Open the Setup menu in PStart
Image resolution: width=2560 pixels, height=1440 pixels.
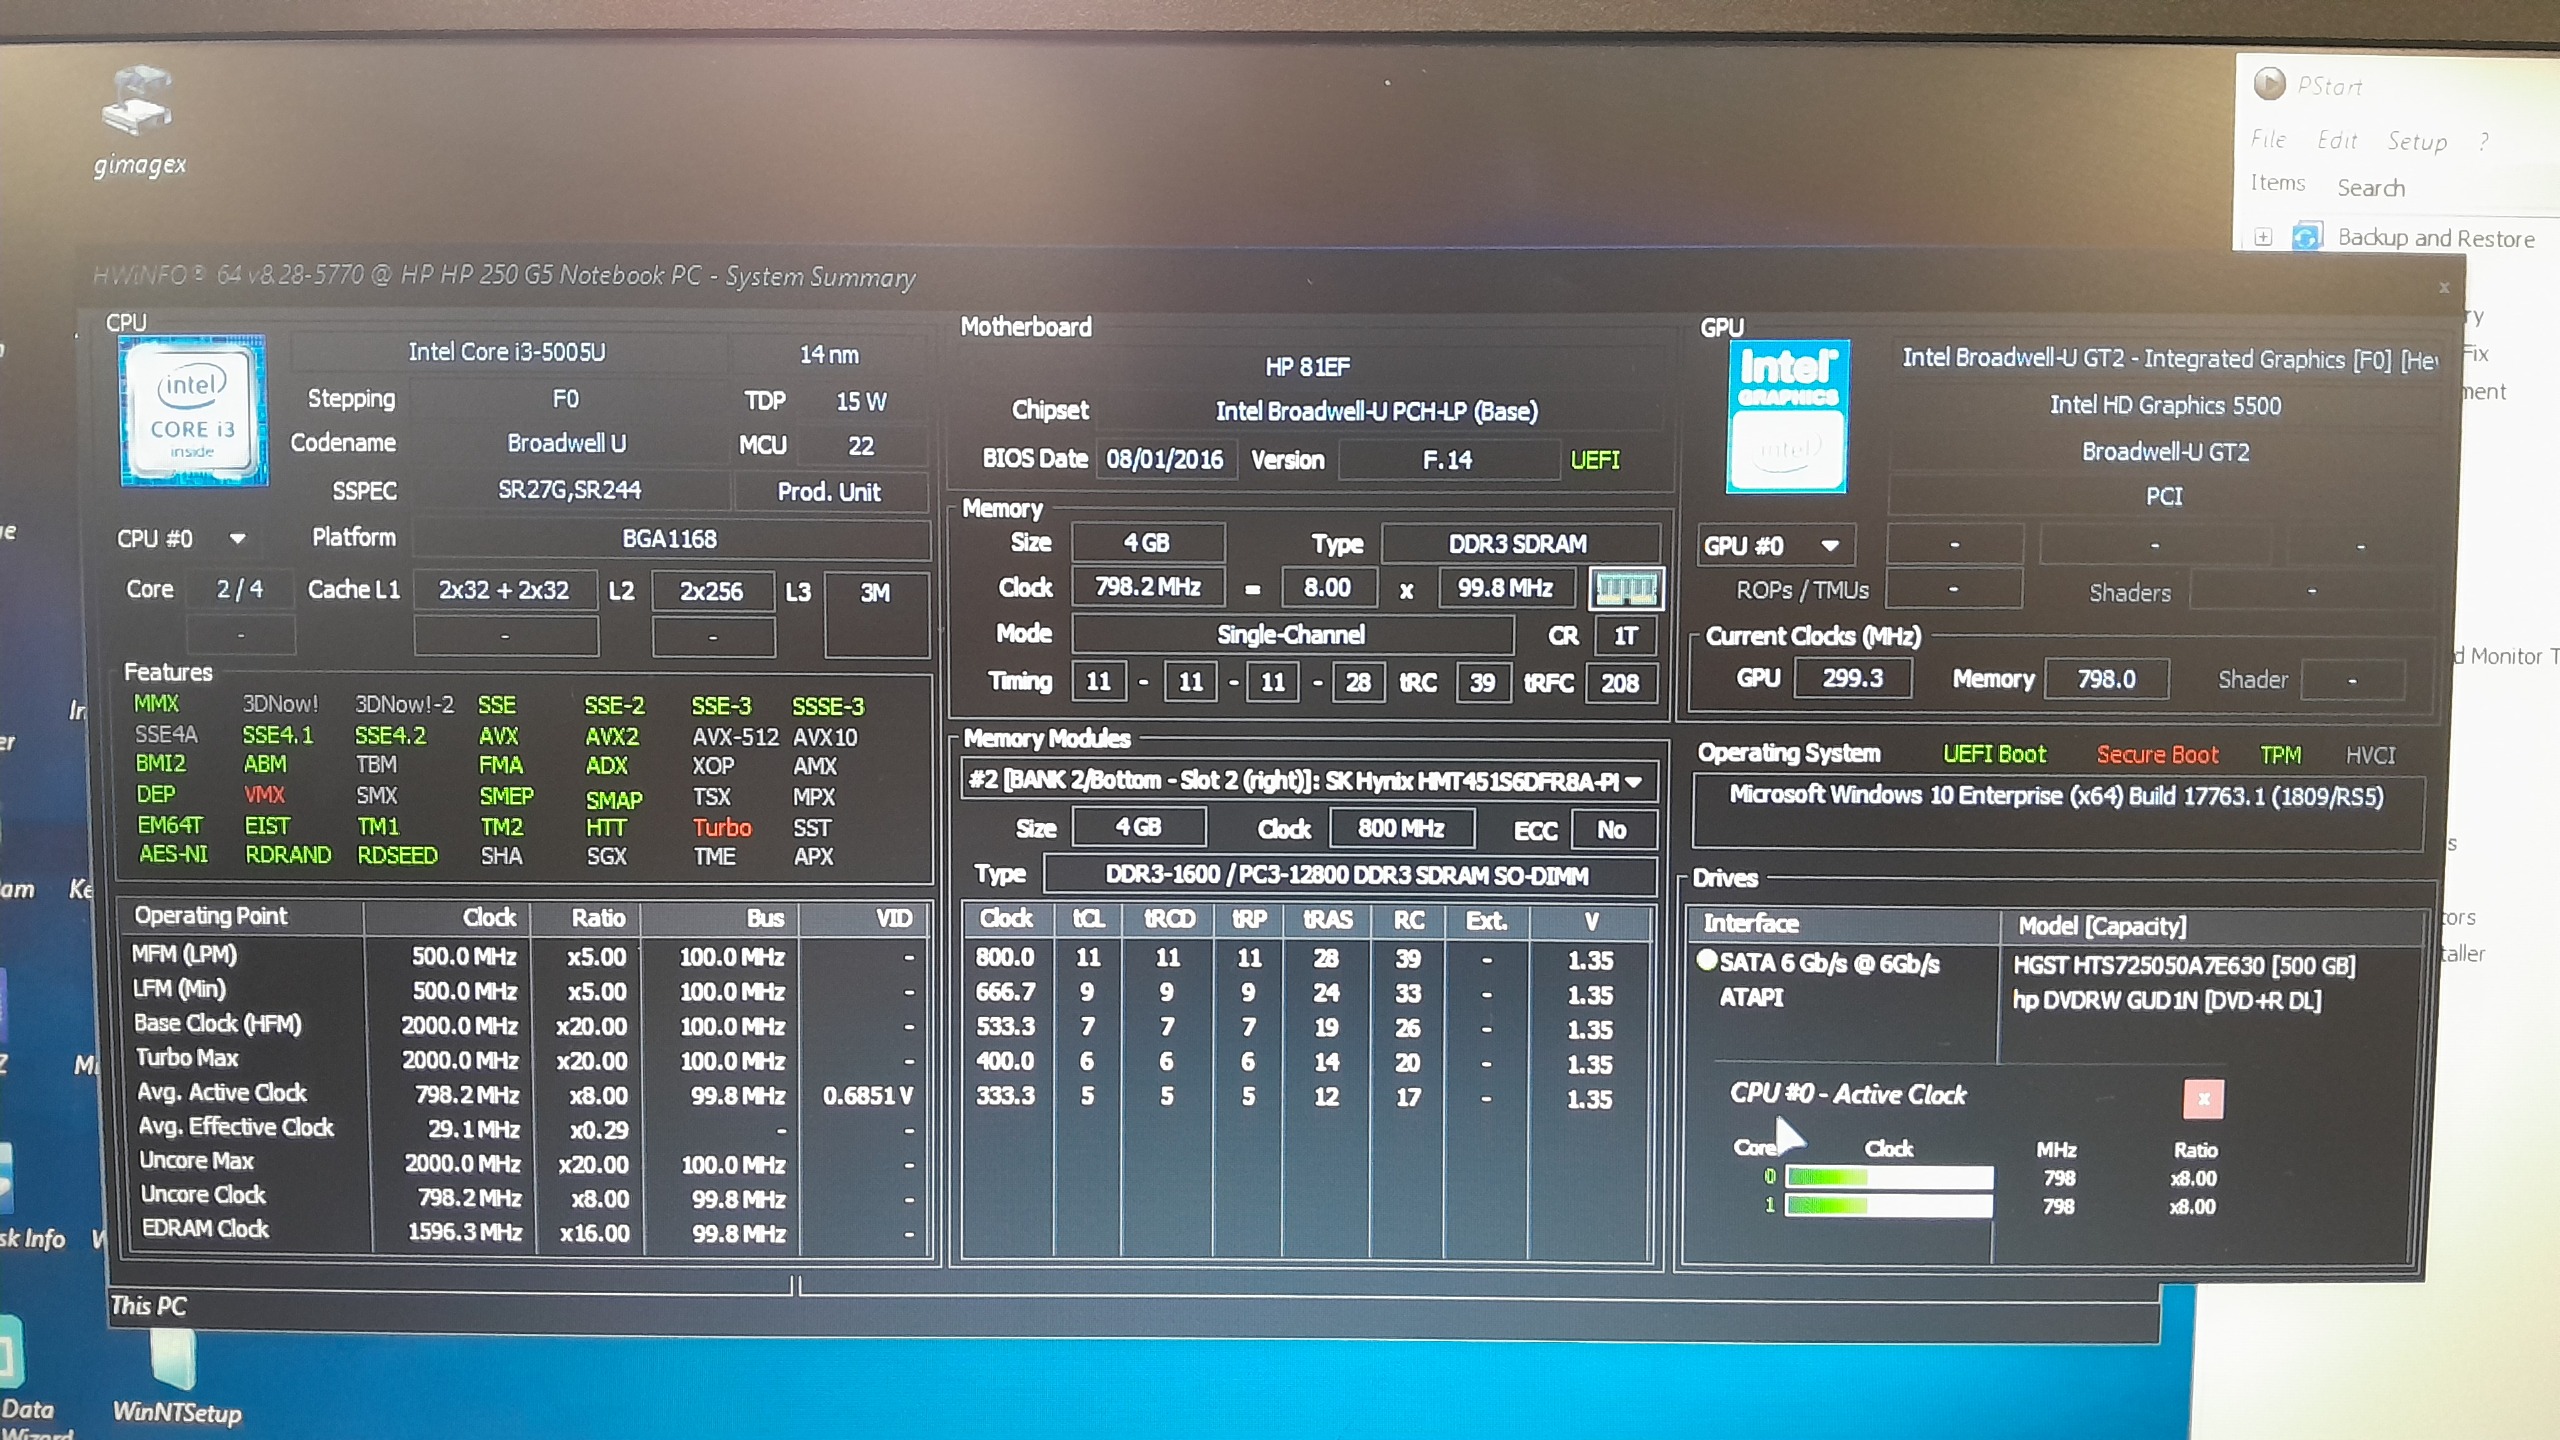2417,141
